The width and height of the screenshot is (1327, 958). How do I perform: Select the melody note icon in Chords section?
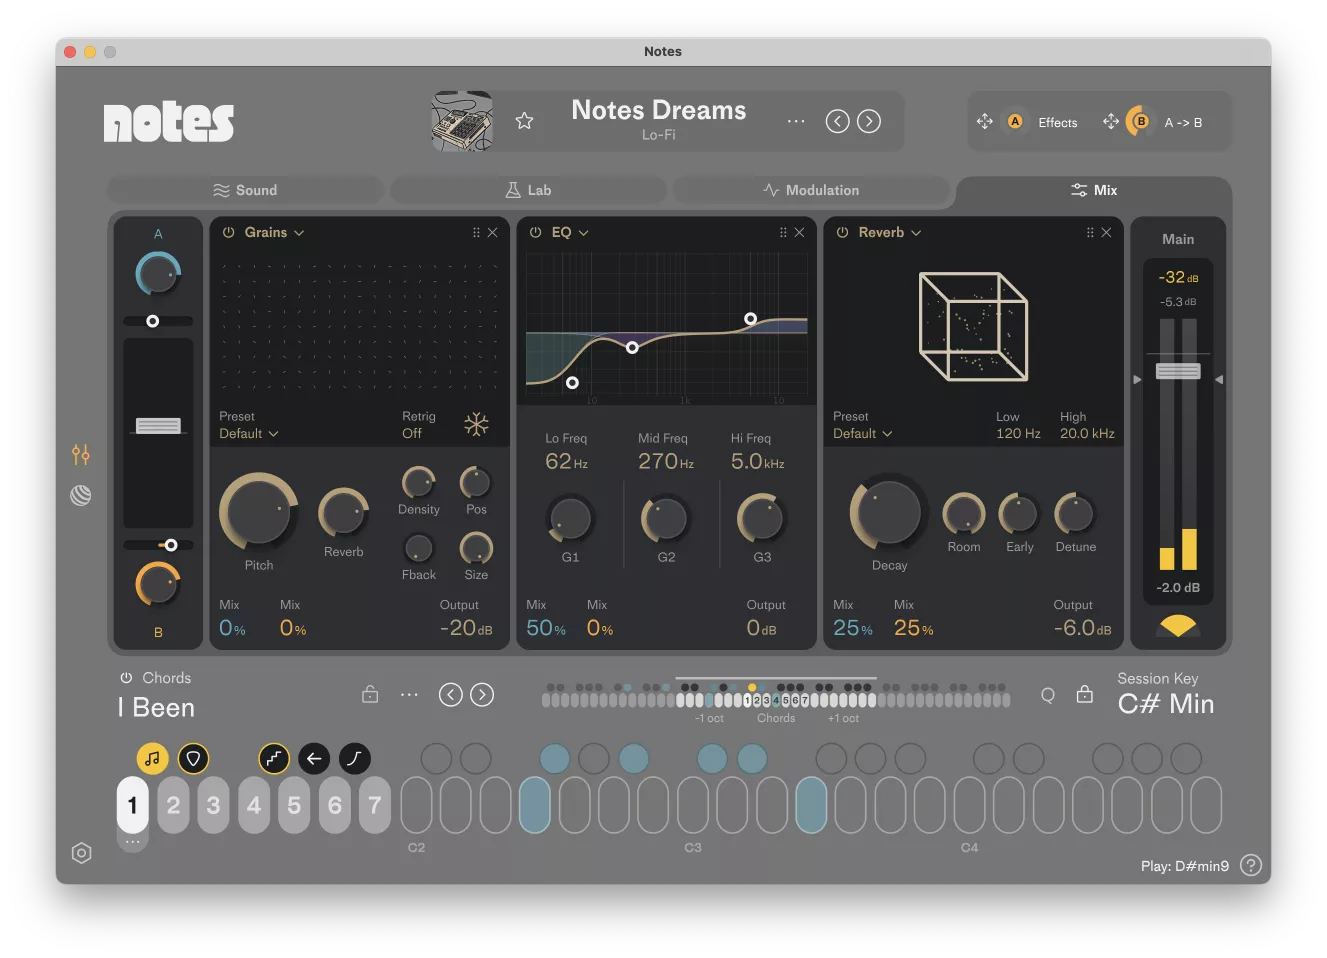coord(153,758)
